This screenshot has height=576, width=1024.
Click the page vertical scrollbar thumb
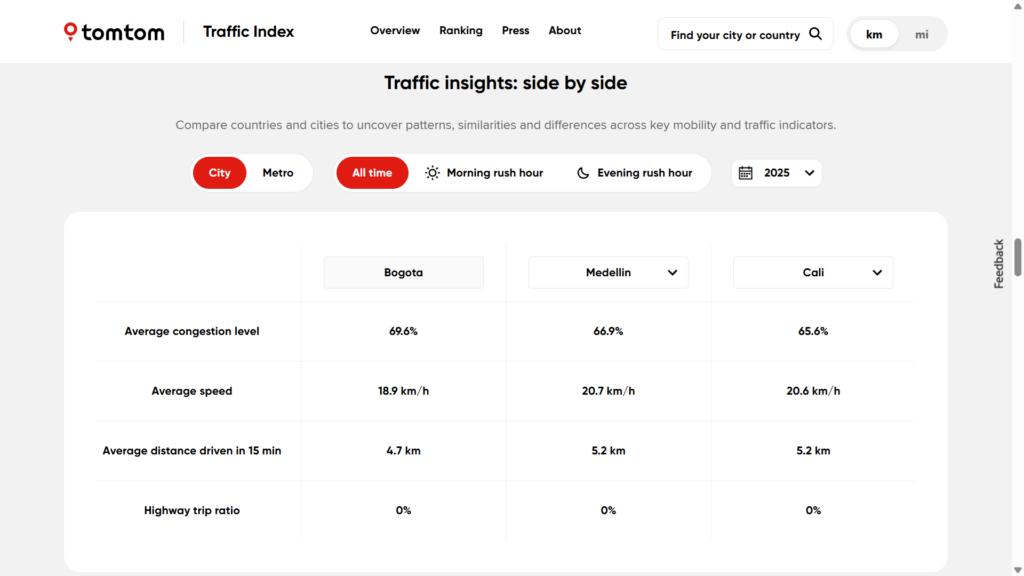tap(1018, 257)
